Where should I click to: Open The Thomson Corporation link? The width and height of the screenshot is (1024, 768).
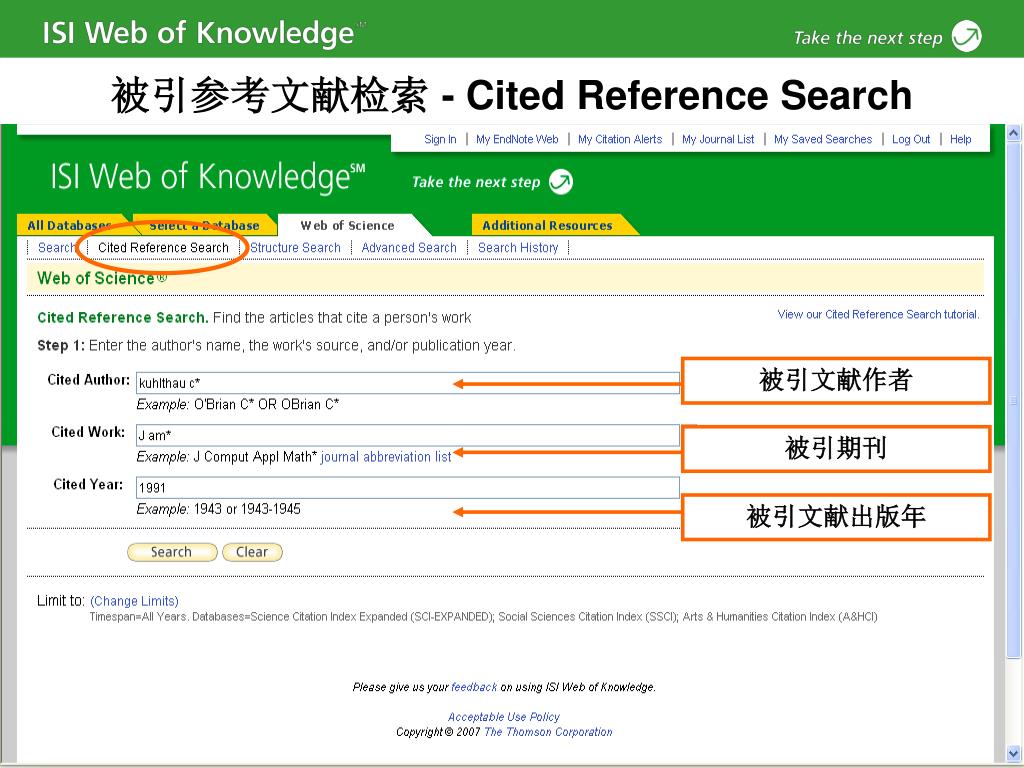[x=548, y=732]
